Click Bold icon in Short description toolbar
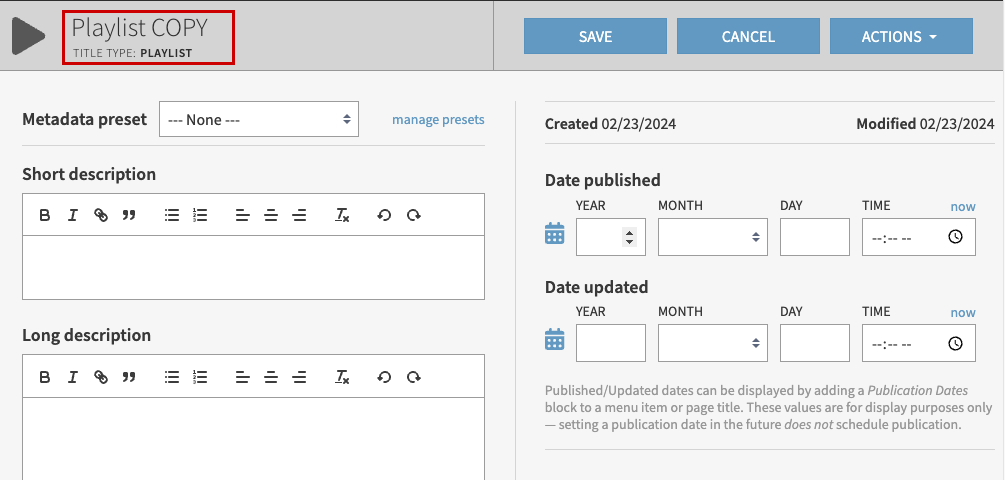 [45, 215]
